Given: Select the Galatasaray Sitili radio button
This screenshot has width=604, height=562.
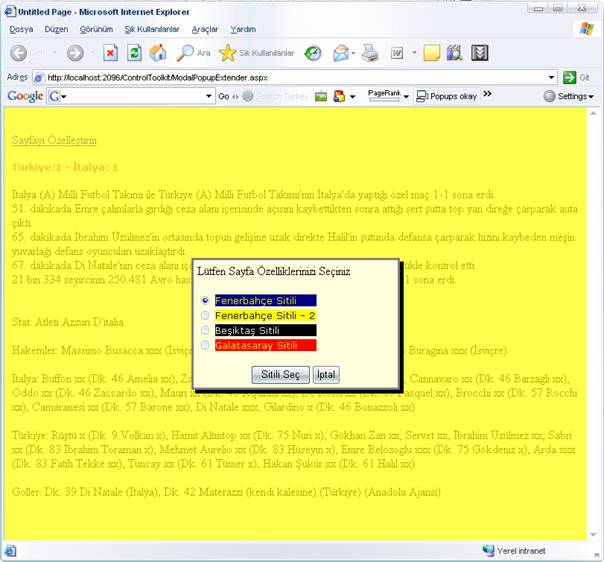Looking at the screenshot, I should point(205,345).
